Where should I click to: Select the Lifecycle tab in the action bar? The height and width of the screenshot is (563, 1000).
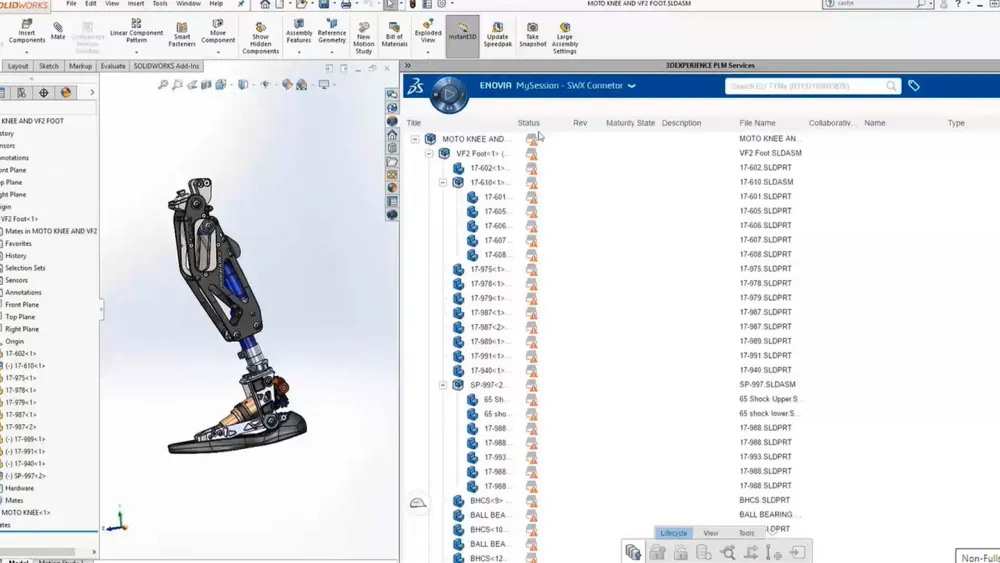point(673,532)
